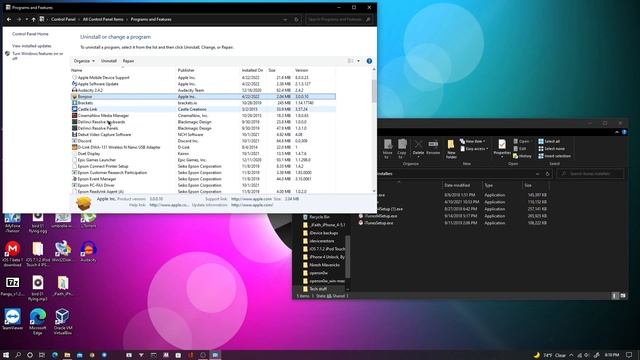This screenshot has width=640, height=360.
Task: Collapse the File Explorer ribbon chevron
Action: pyautogui.click(x=617, y=132)
